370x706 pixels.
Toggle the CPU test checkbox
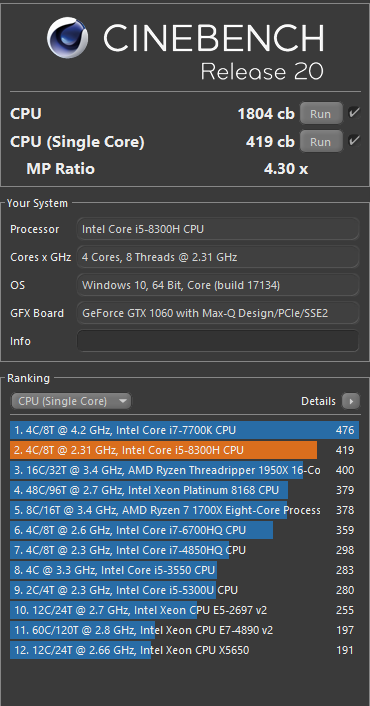pyautogui.click(x=354, y=113)
